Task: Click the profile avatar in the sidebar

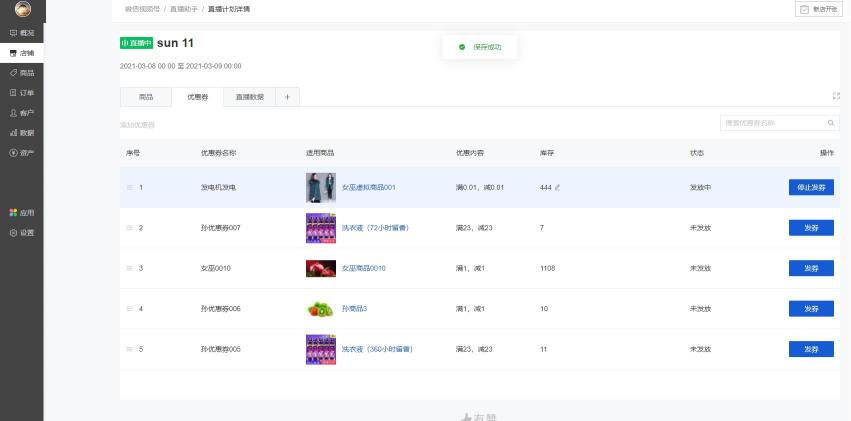Action: [23, 9]
